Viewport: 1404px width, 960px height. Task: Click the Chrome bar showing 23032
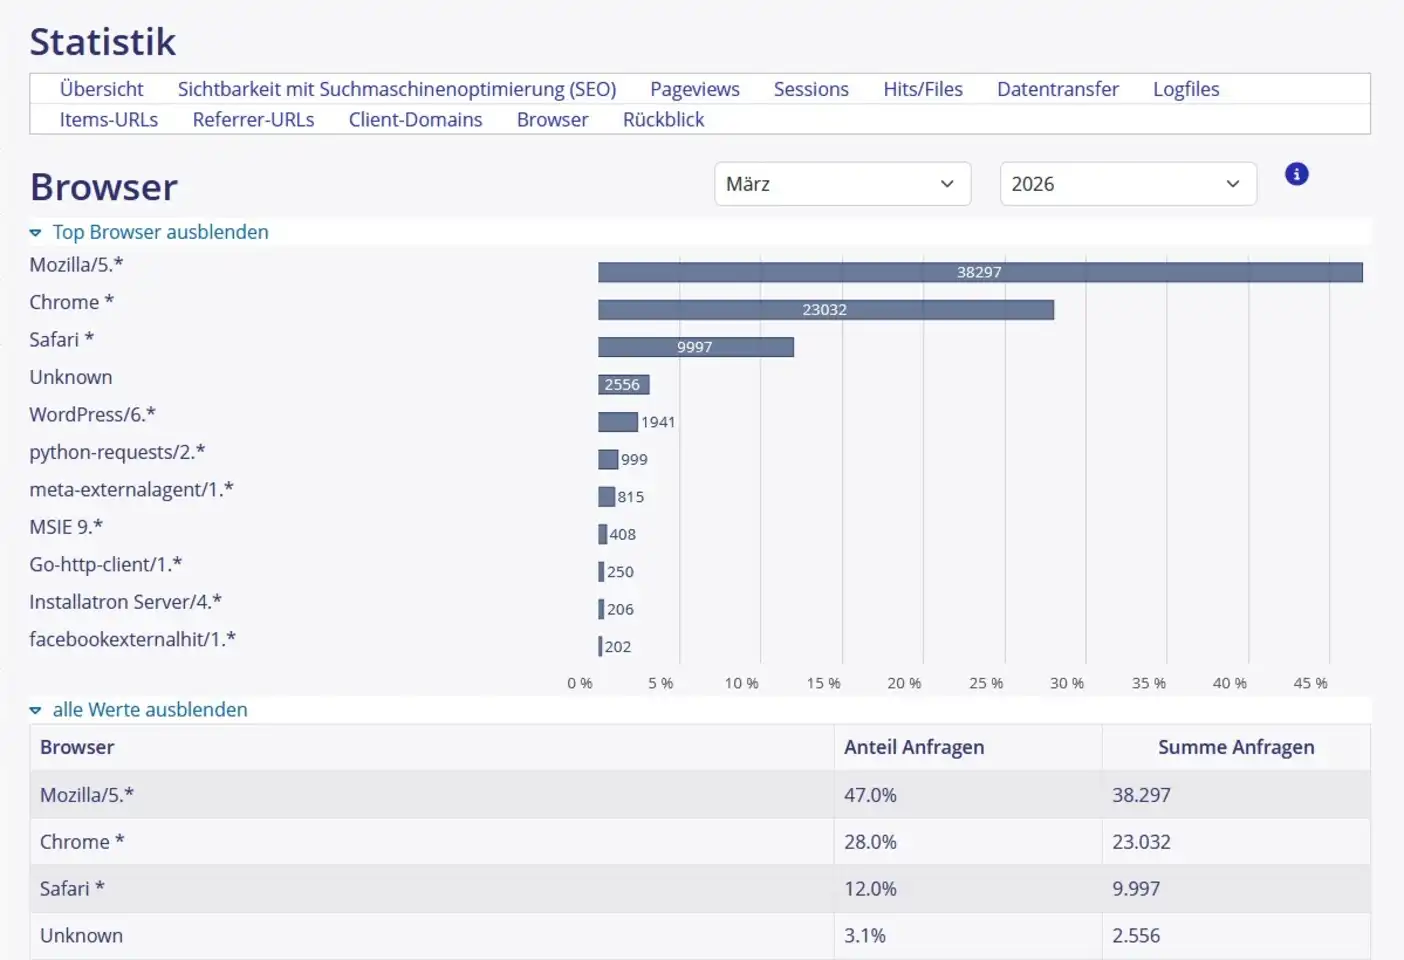825,310
